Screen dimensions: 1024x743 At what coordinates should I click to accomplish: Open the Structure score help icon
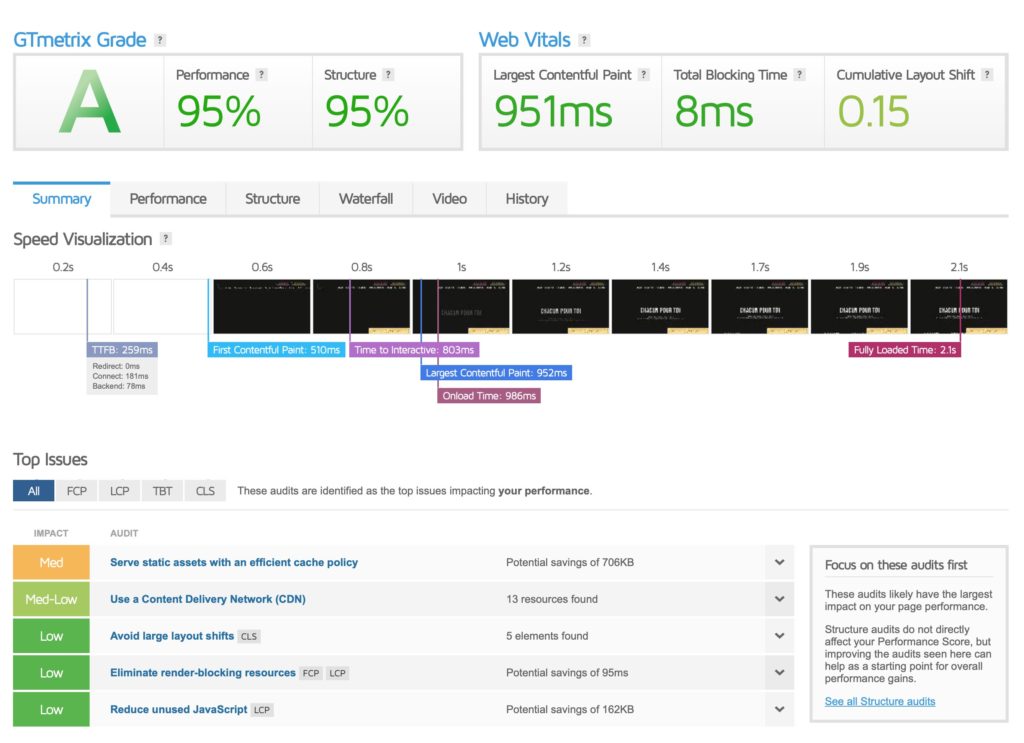click(388, 75)
